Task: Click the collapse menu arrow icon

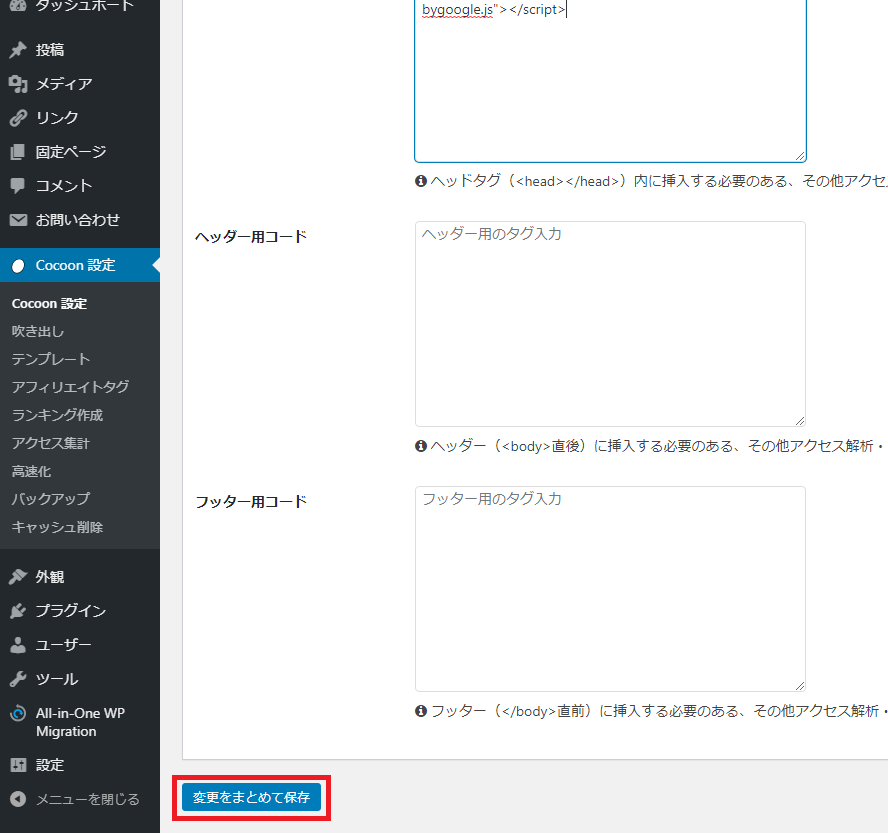Action: pos(18,799)
